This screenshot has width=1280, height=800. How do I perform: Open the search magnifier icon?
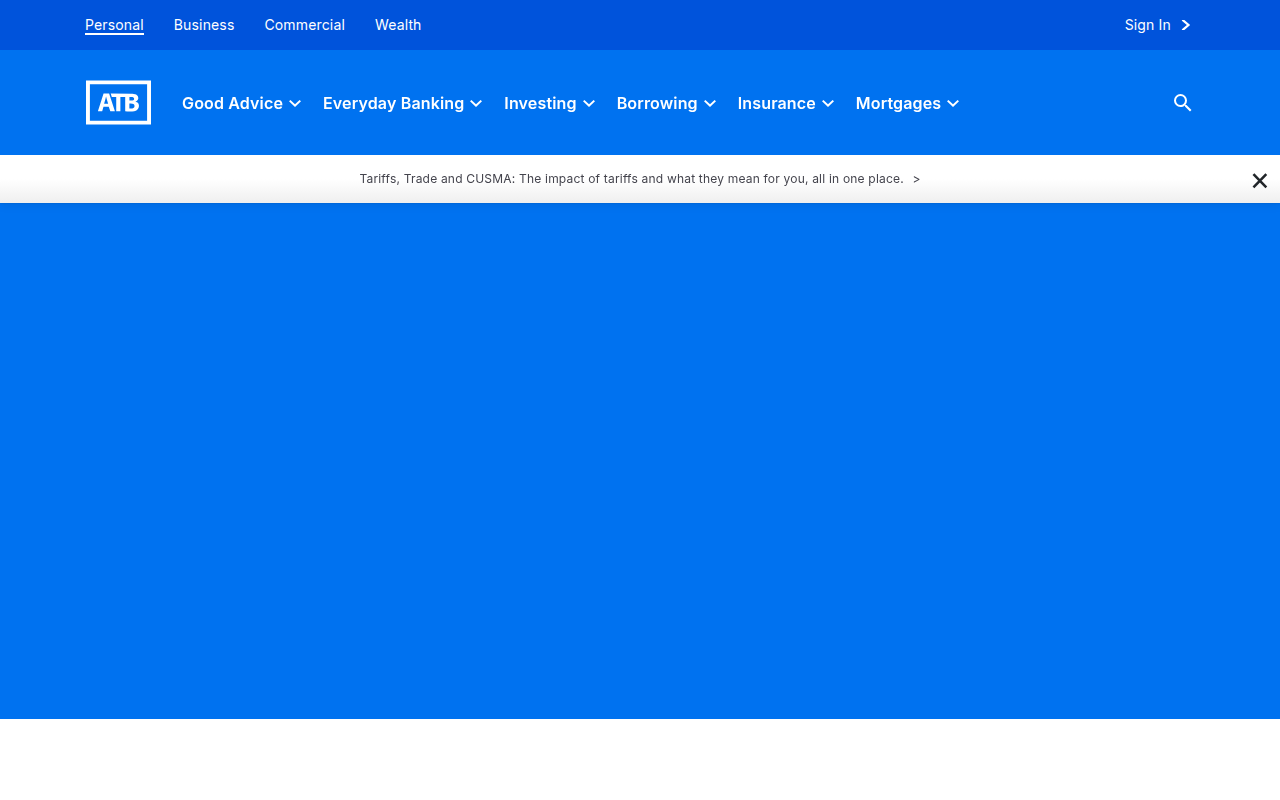1182,102
